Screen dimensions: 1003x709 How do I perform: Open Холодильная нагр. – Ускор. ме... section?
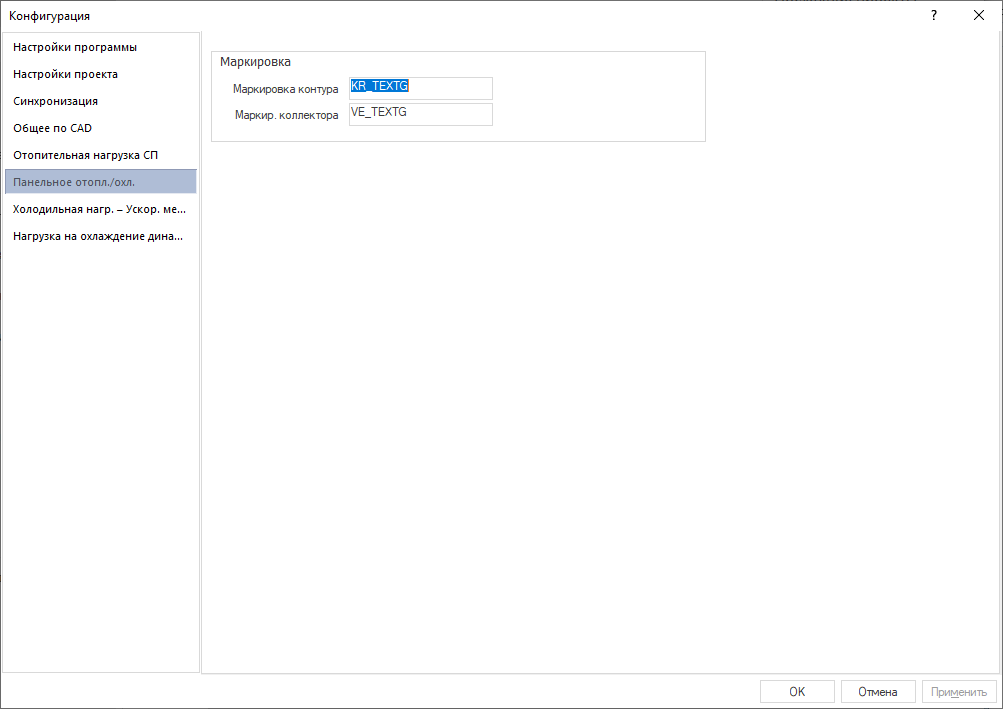point(100,209)
